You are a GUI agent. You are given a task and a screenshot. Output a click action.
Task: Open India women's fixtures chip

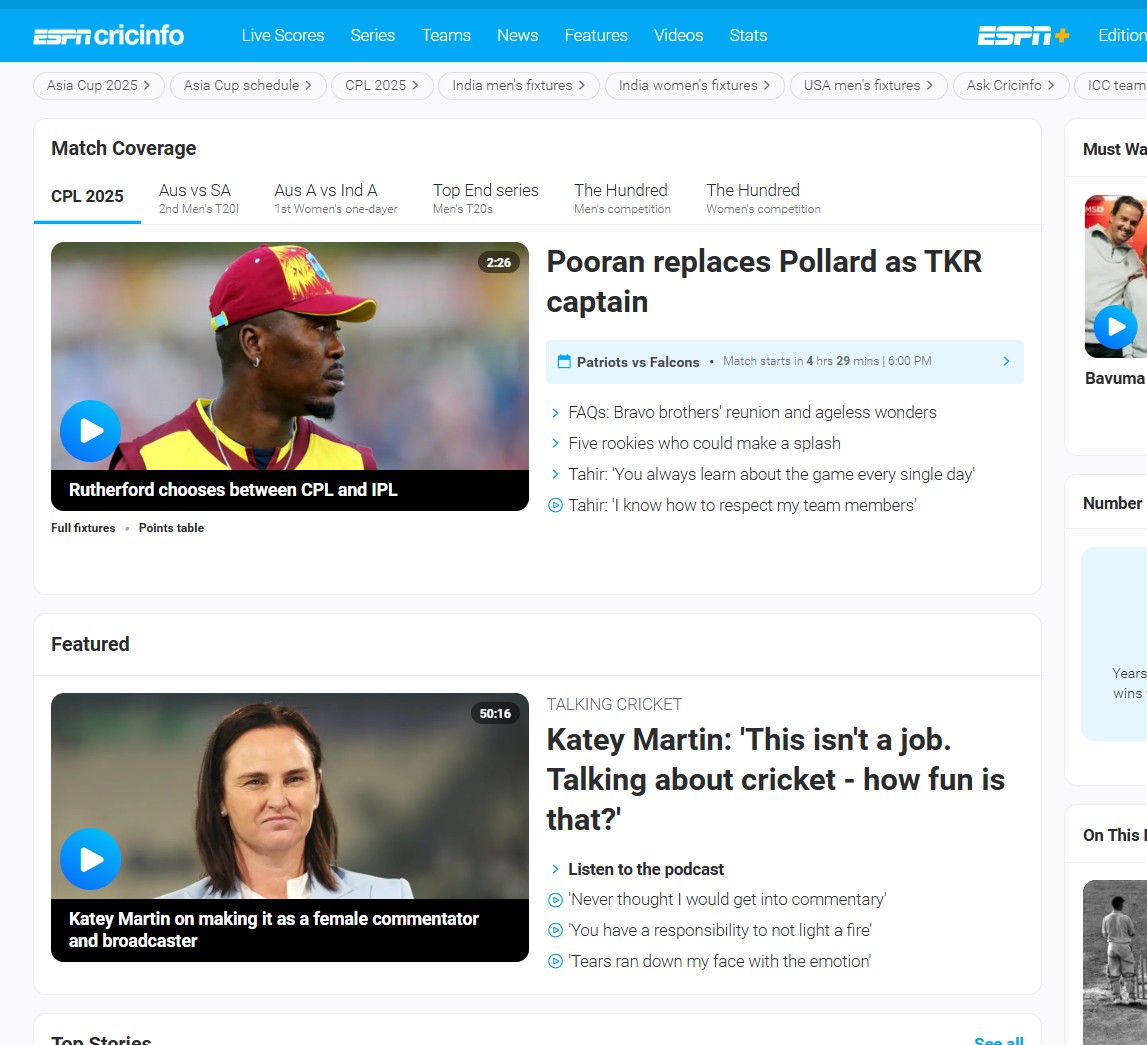(x=694, y=86)
